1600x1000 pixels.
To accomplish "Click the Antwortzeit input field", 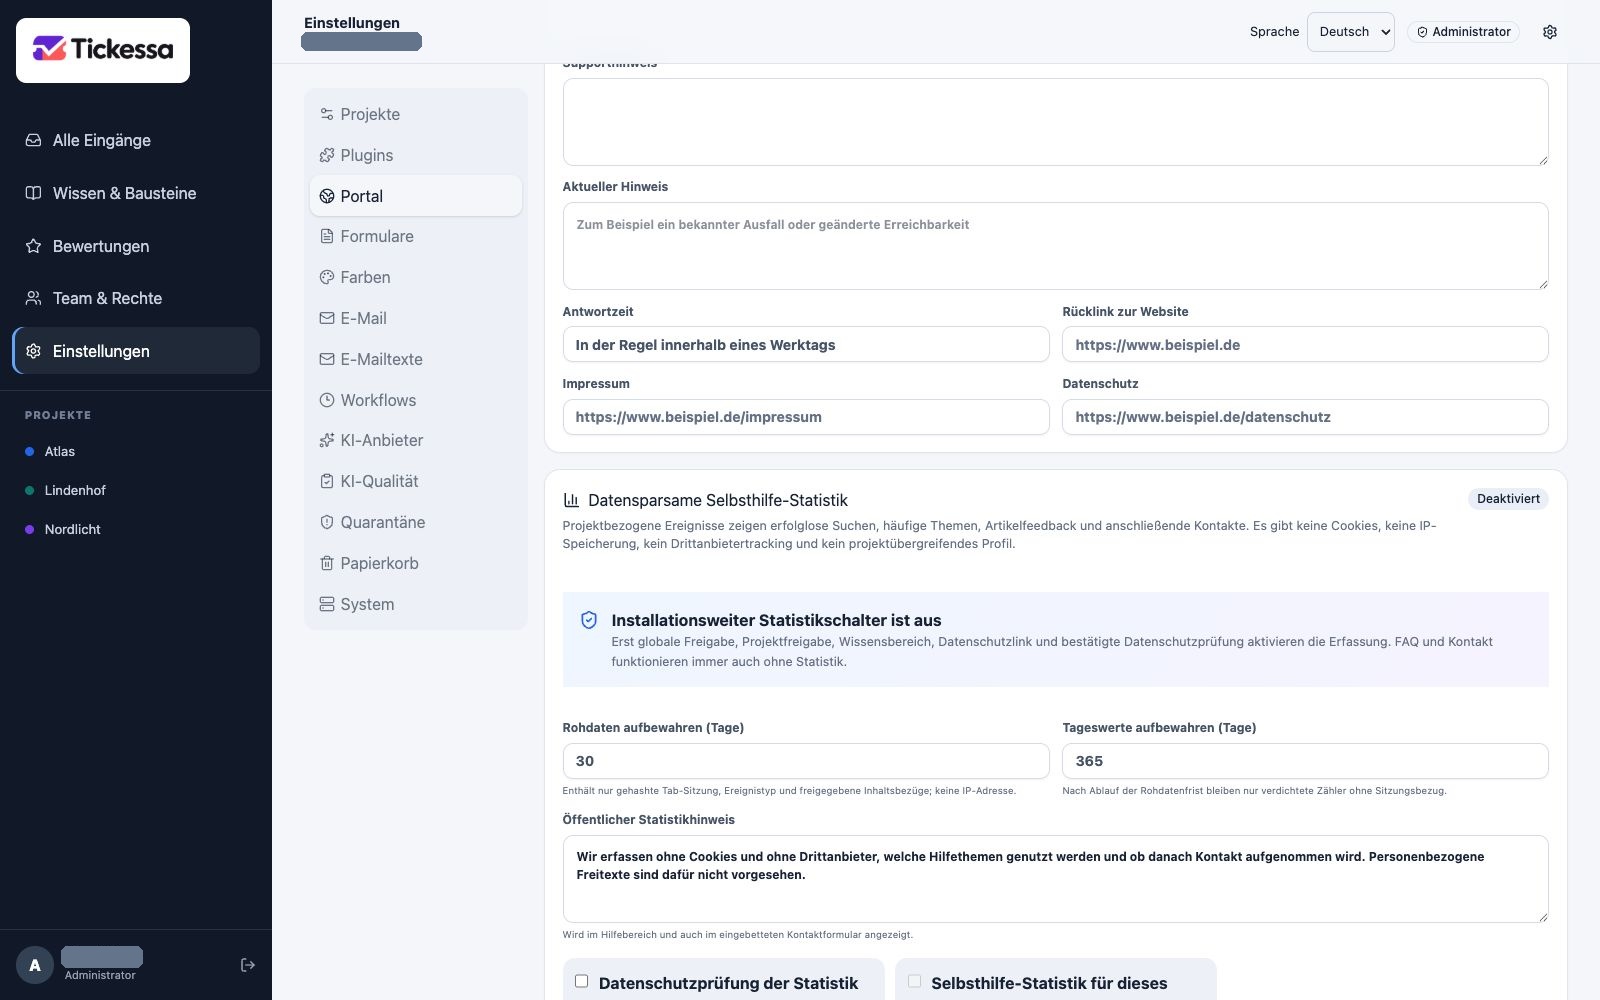I will tap(806, 345).
